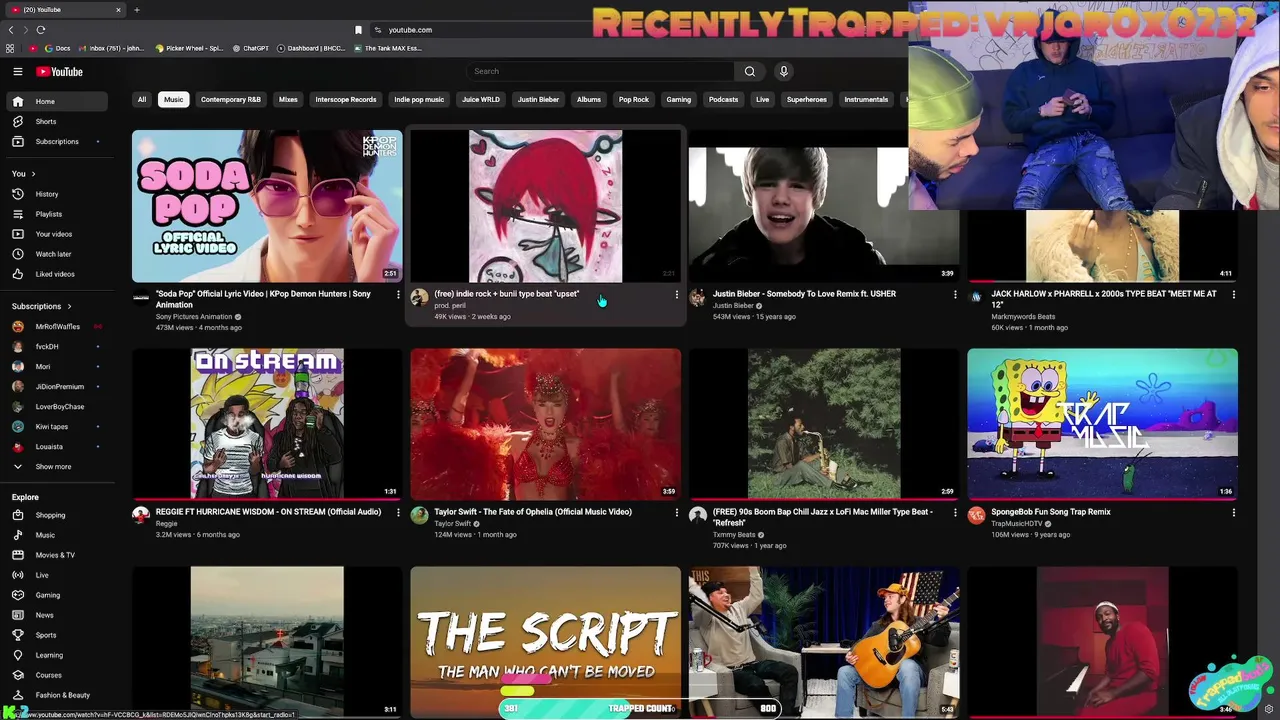Open Kiwi tapes channel subscription

pos(56,426)
